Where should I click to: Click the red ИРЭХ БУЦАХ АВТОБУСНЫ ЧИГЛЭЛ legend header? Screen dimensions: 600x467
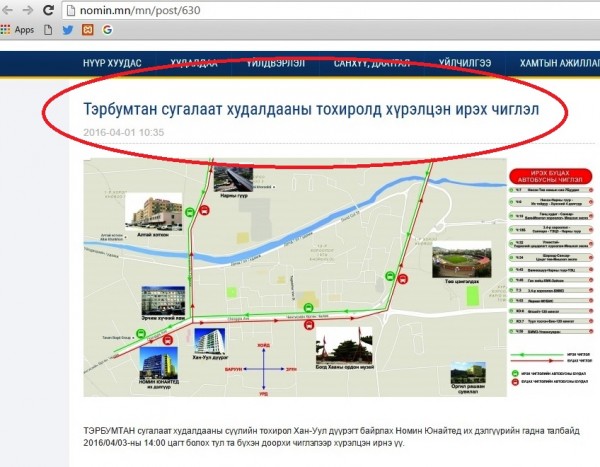pos(550,176)
